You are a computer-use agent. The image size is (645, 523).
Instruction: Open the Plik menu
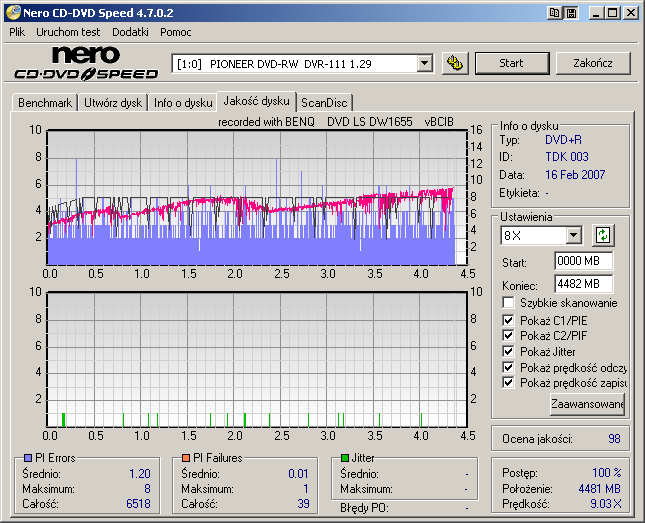coord(17,32)
